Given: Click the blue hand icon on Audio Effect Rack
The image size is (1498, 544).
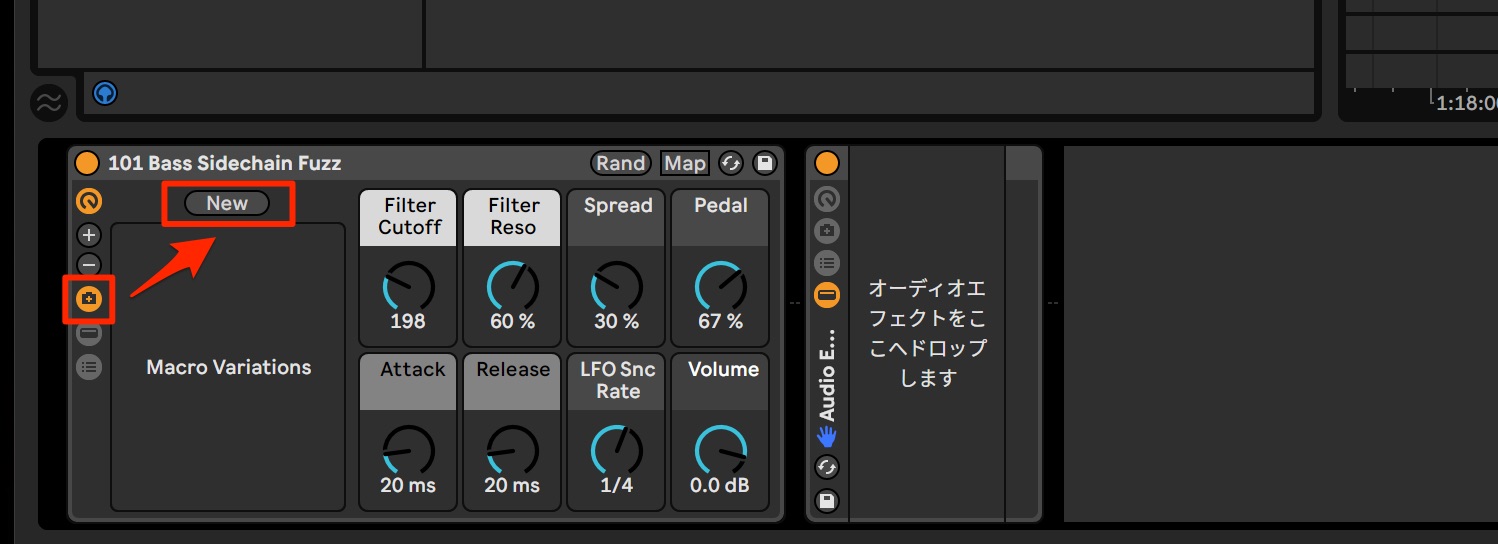Looking at the screenshot, I should point(827,436).
